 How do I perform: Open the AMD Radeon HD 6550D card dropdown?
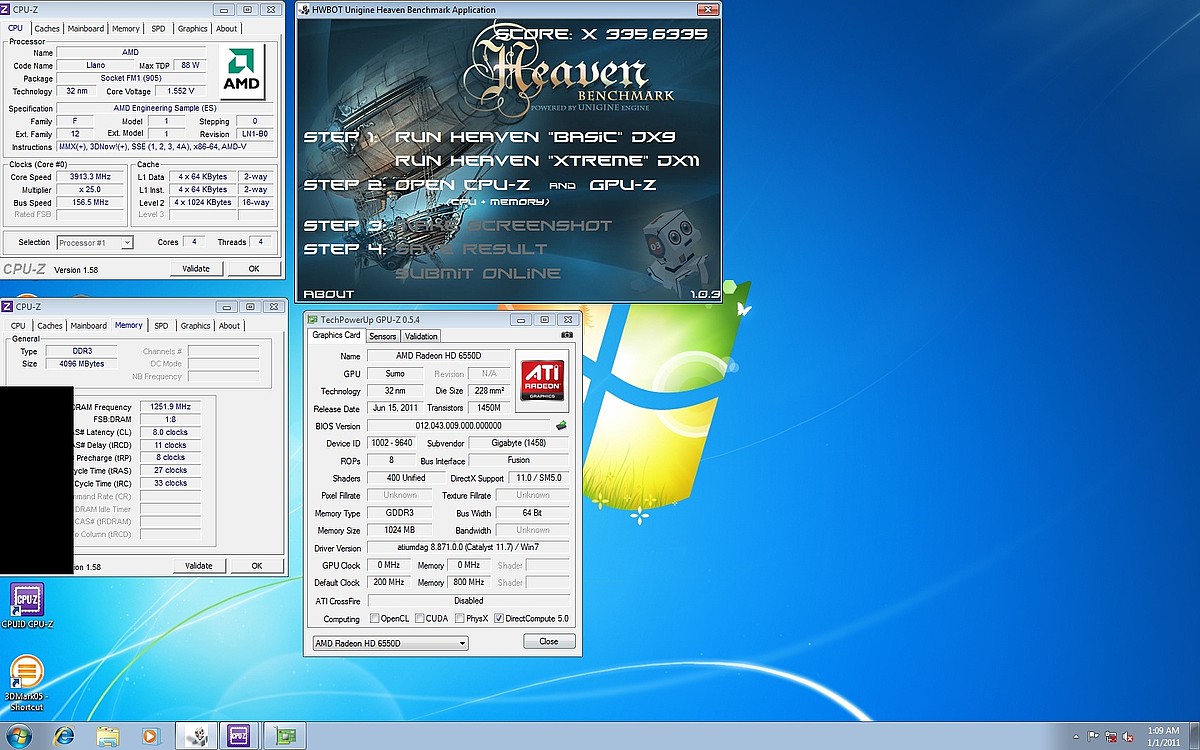[390, 643]
